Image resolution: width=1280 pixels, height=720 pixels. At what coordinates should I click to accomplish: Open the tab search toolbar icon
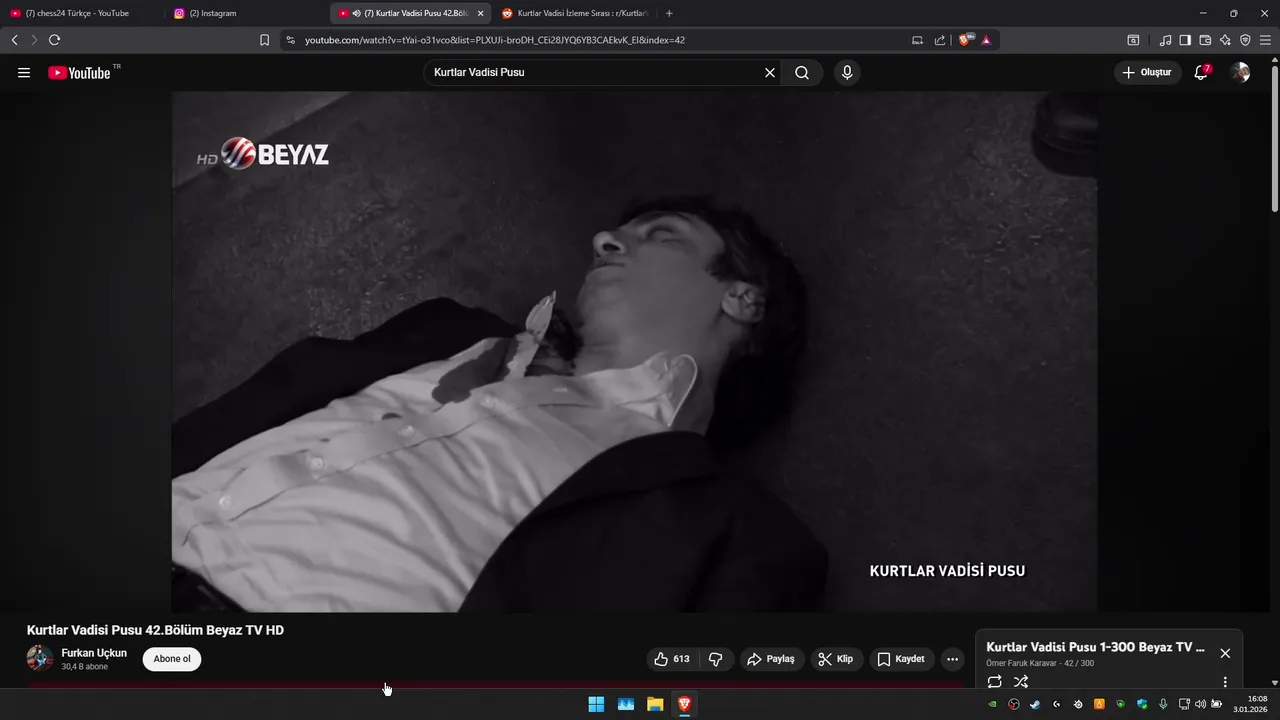1133,40
